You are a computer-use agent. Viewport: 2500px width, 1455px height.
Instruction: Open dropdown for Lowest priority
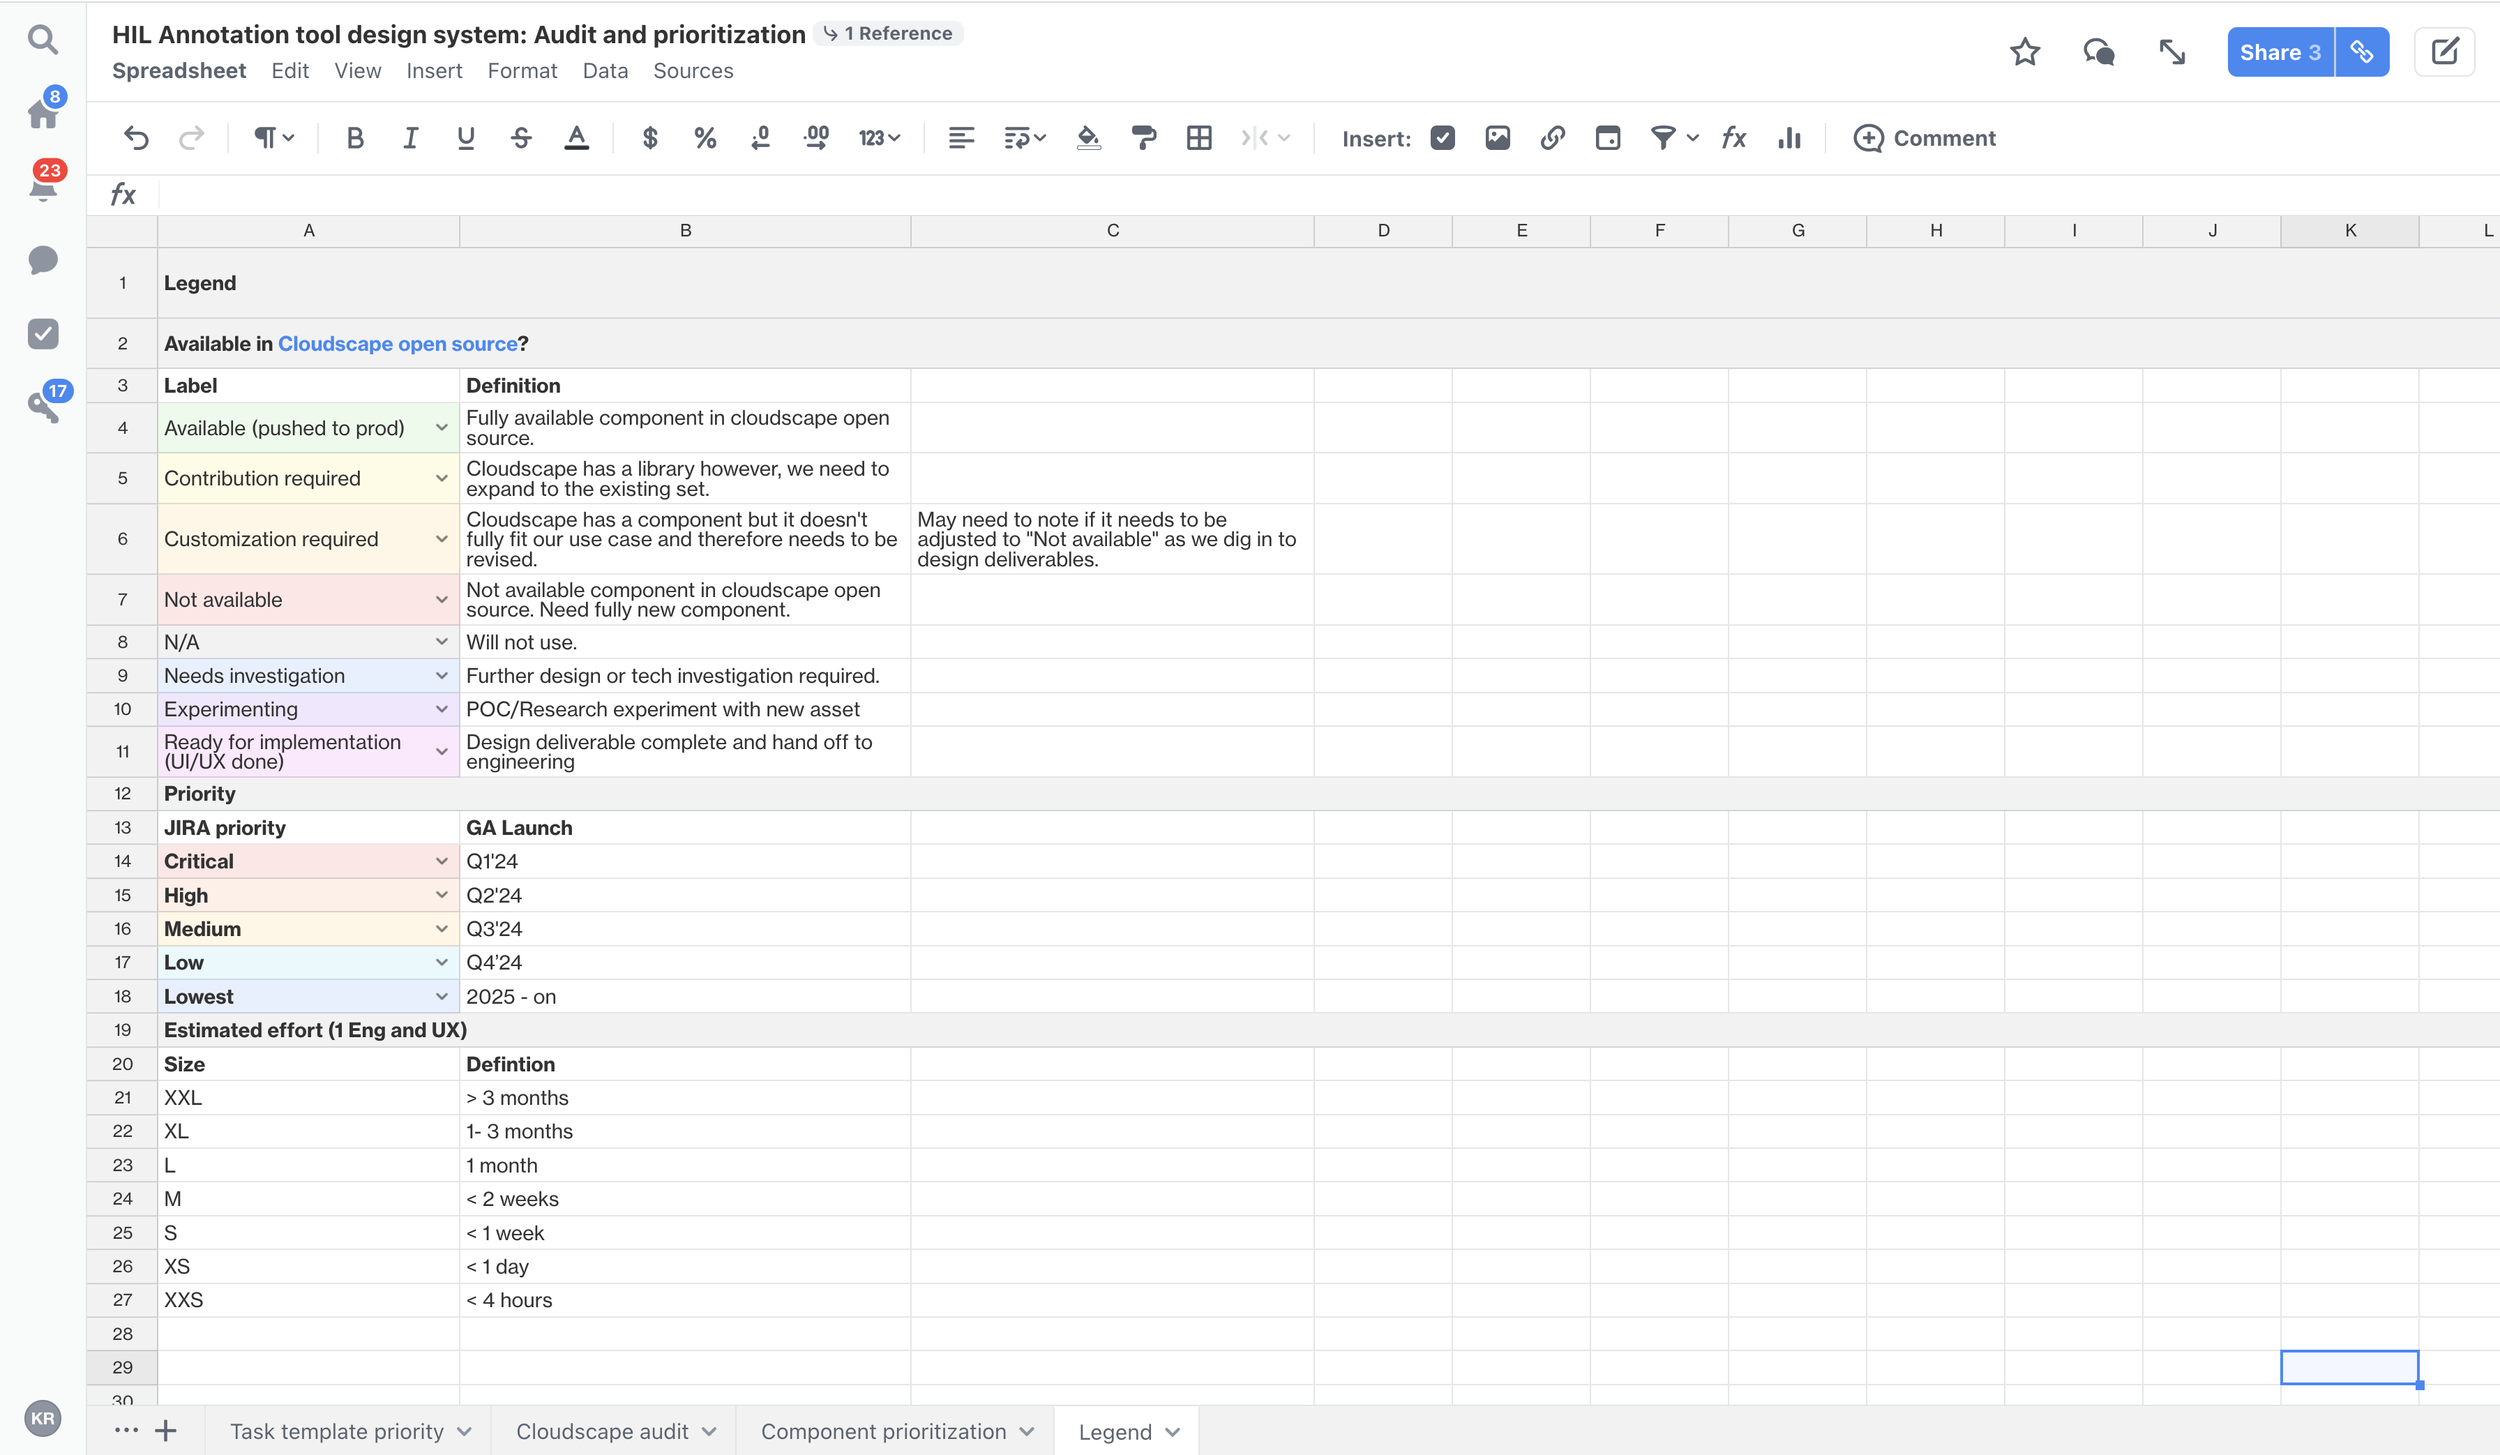point(441,997)
